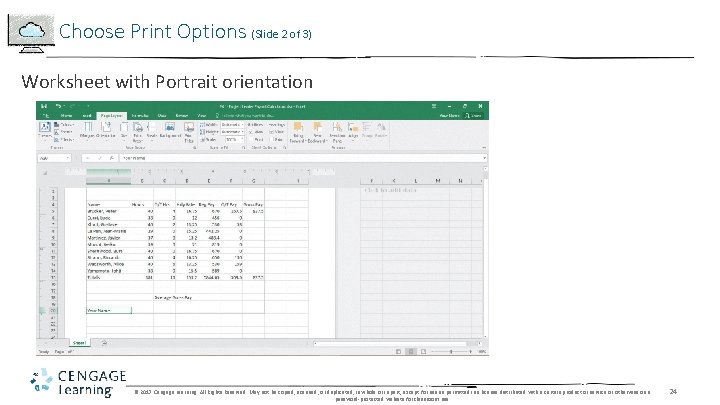This screenshot has width=720, height=405.
Task: Open the Page Setup dialog launcher
Action: [x=195, y=148]
